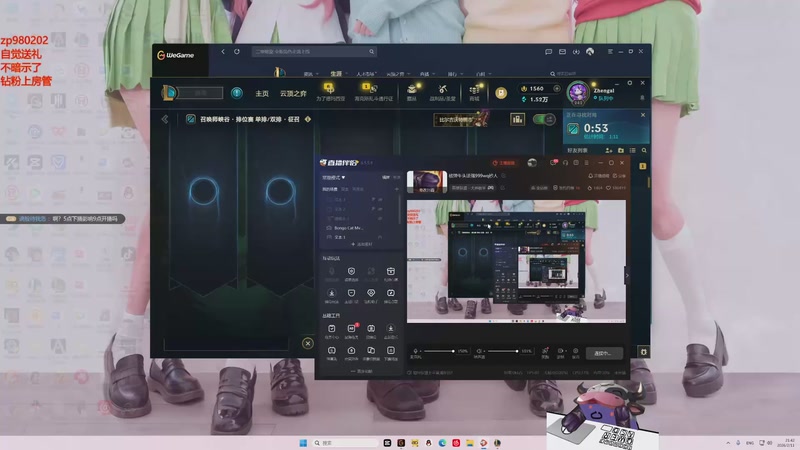Open the Edge browser taskbar icon
800x450 pixels.
click(x=442, y=443)
